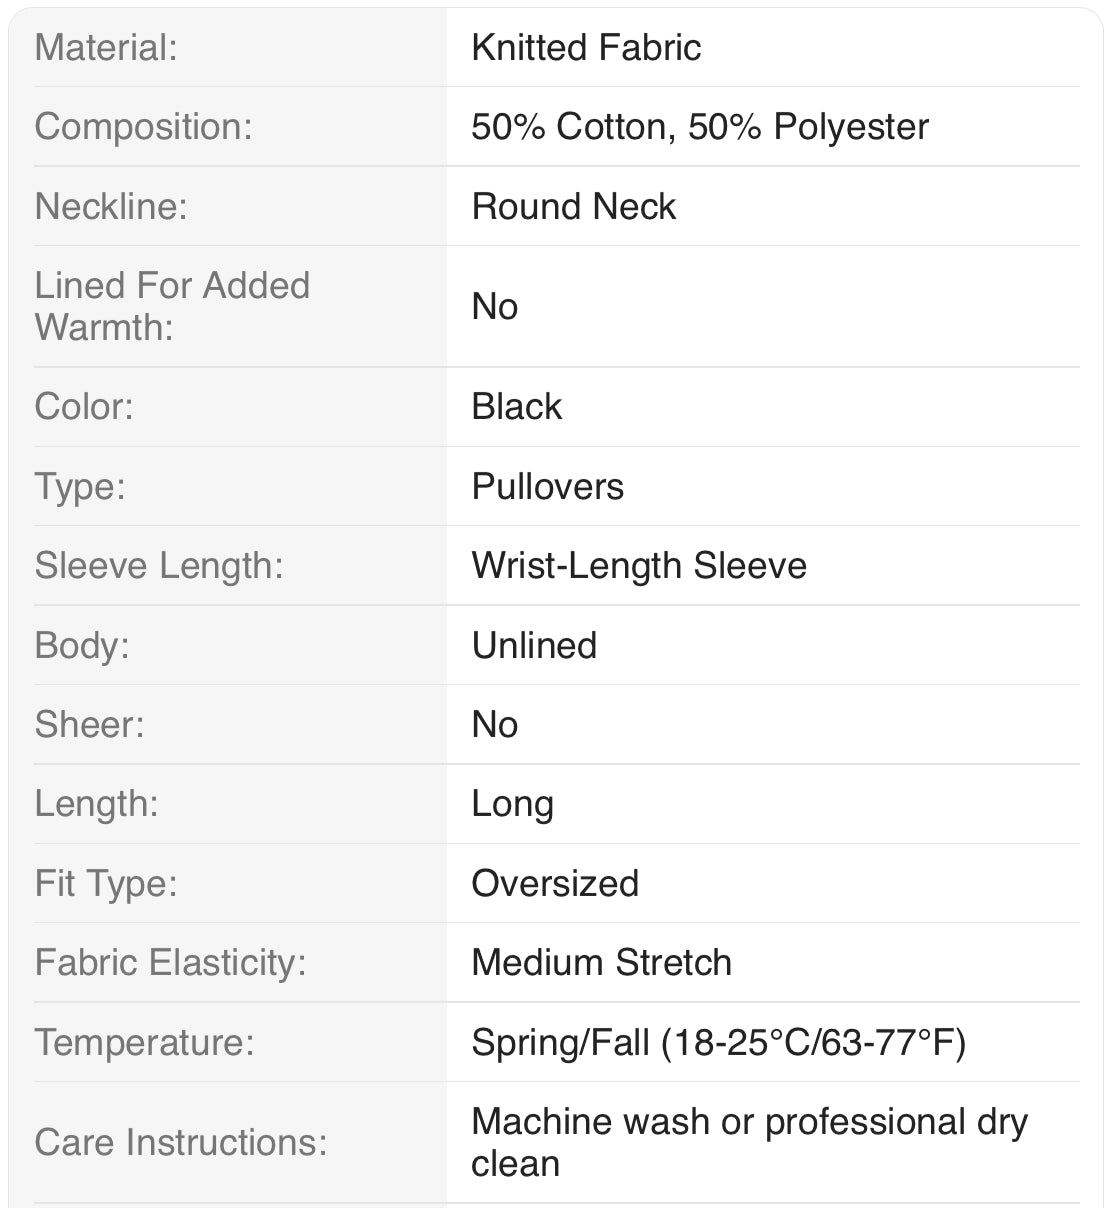Screen dimensions: 1106x1208
Task: Click the Oversized fit value
Action: 555,884
